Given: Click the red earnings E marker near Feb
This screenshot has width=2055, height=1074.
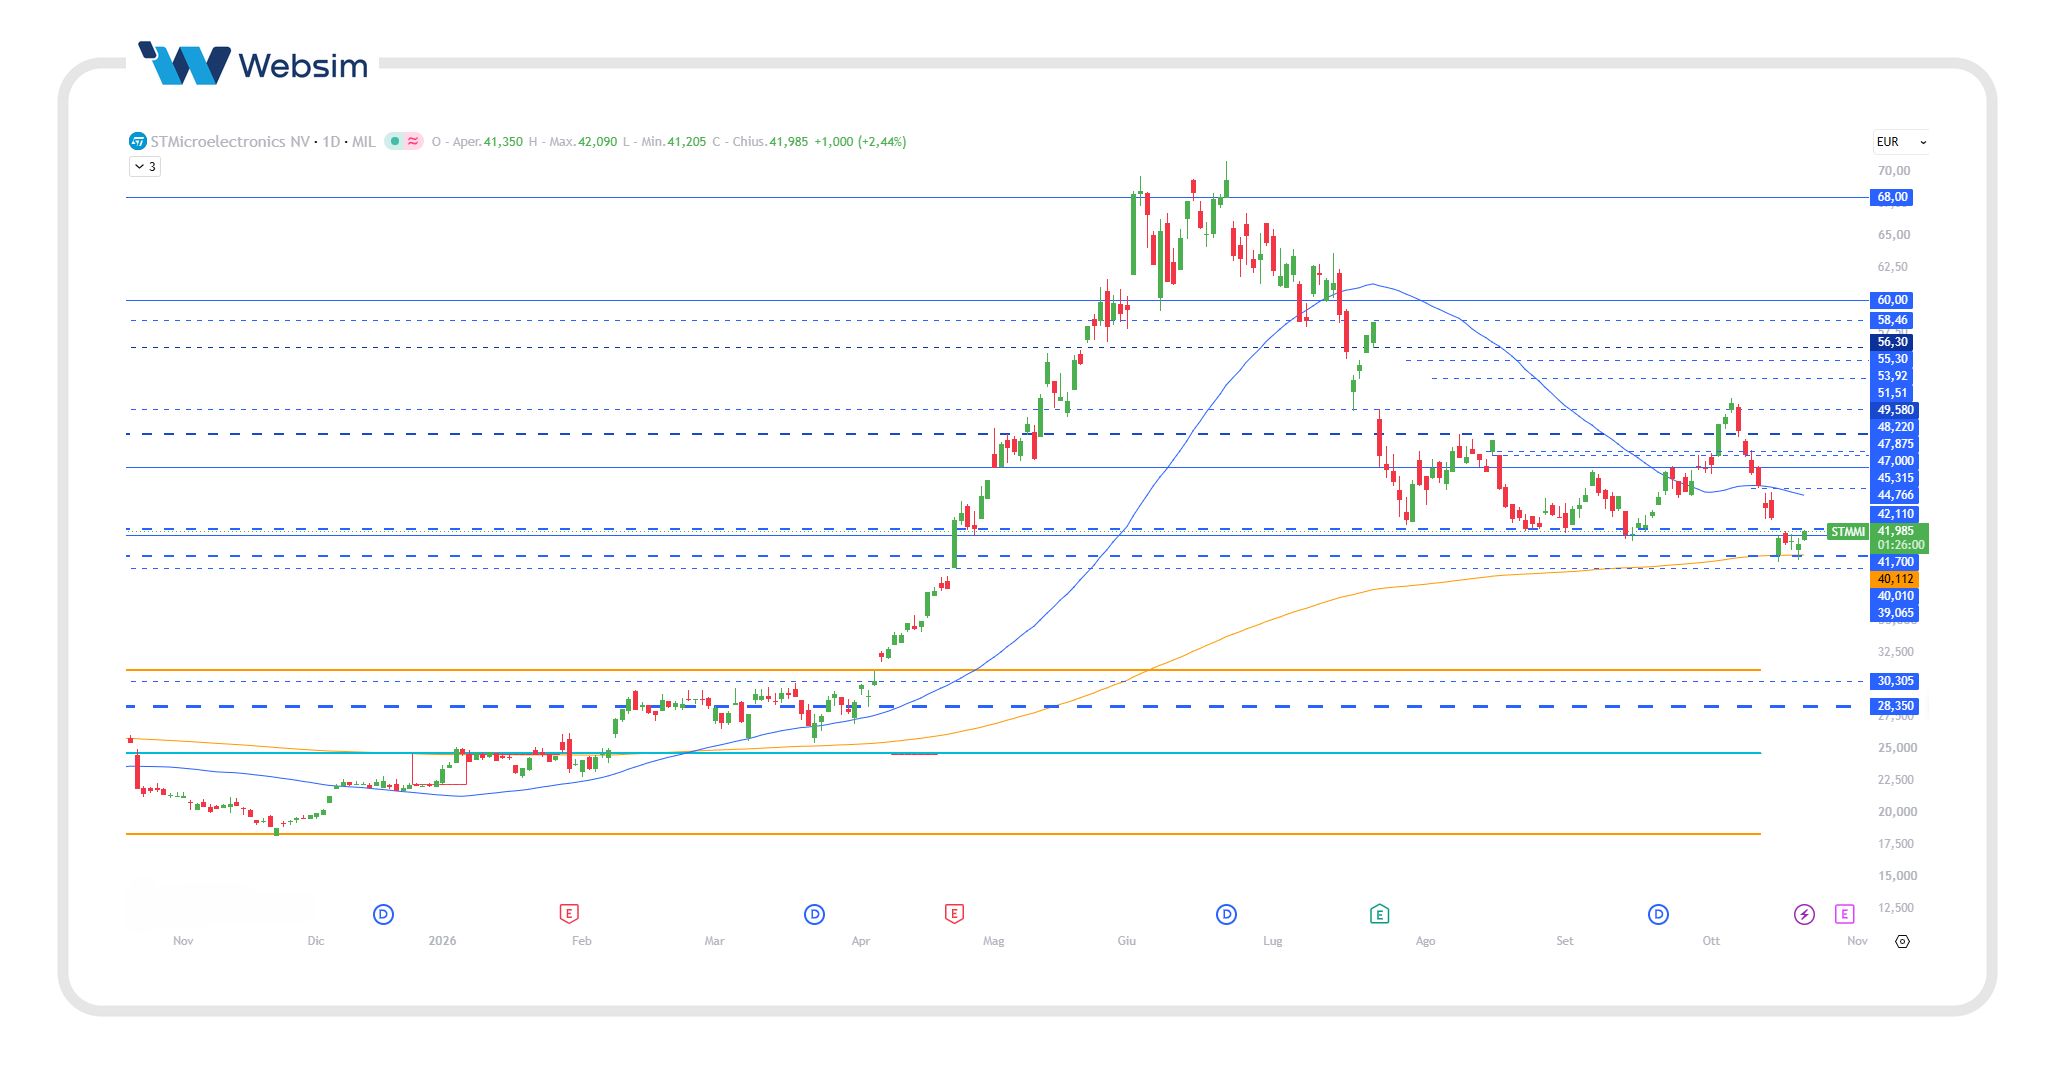Looking at the screenshot, I should (x=568, y=914).
